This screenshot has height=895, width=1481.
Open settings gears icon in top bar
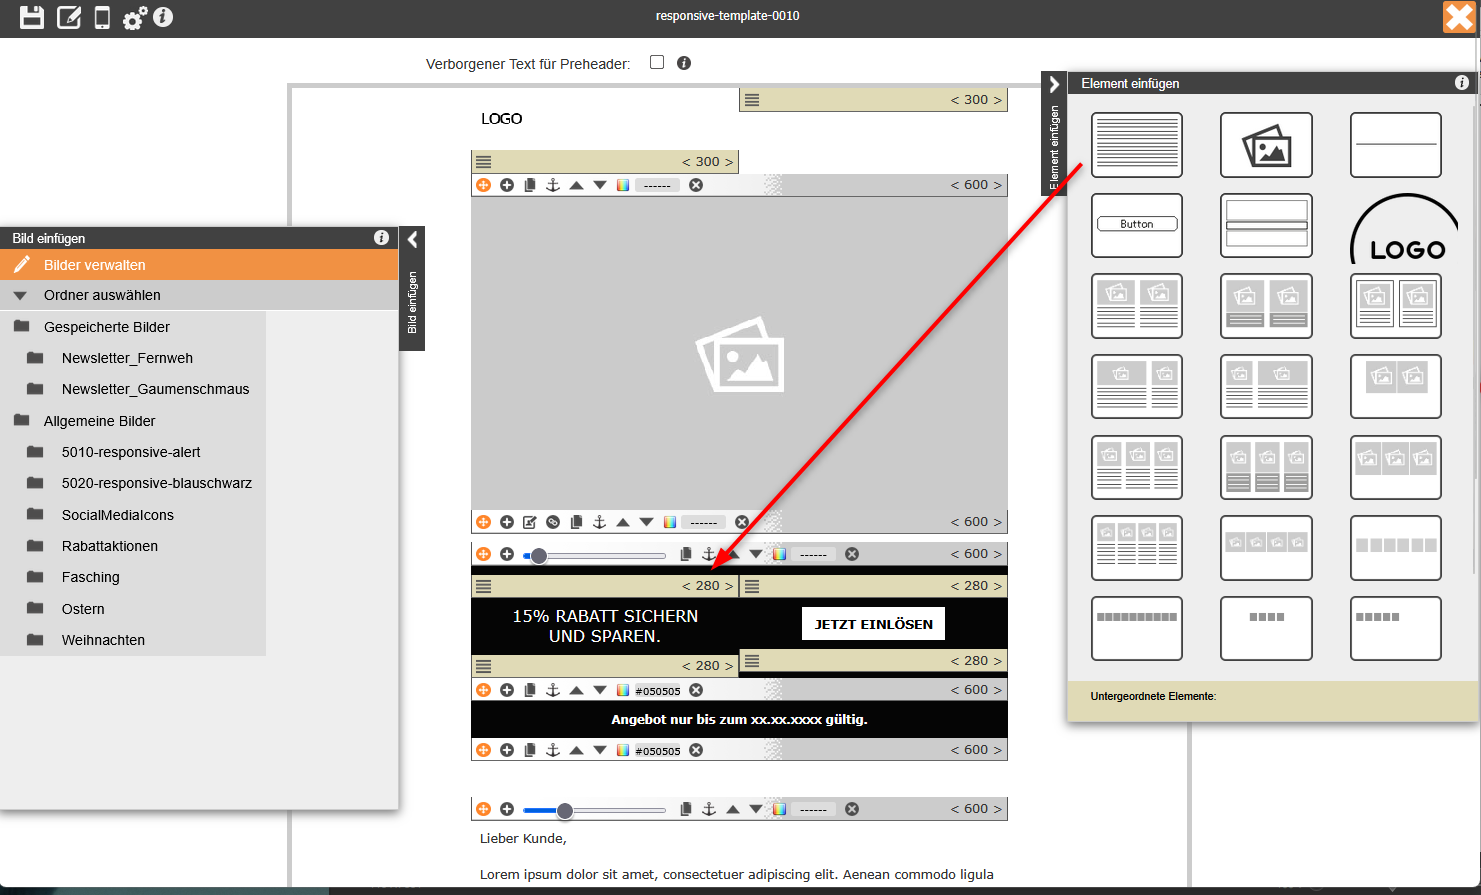tap(134, 18)
